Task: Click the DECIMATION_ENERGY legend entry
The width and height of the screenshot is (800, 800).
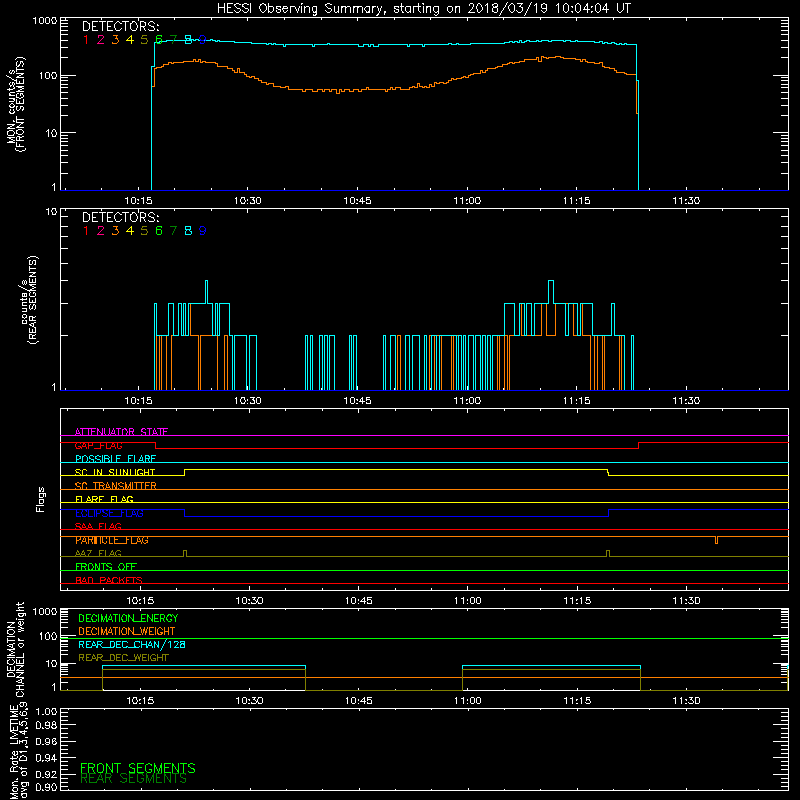Action: [x=128, y=618]
